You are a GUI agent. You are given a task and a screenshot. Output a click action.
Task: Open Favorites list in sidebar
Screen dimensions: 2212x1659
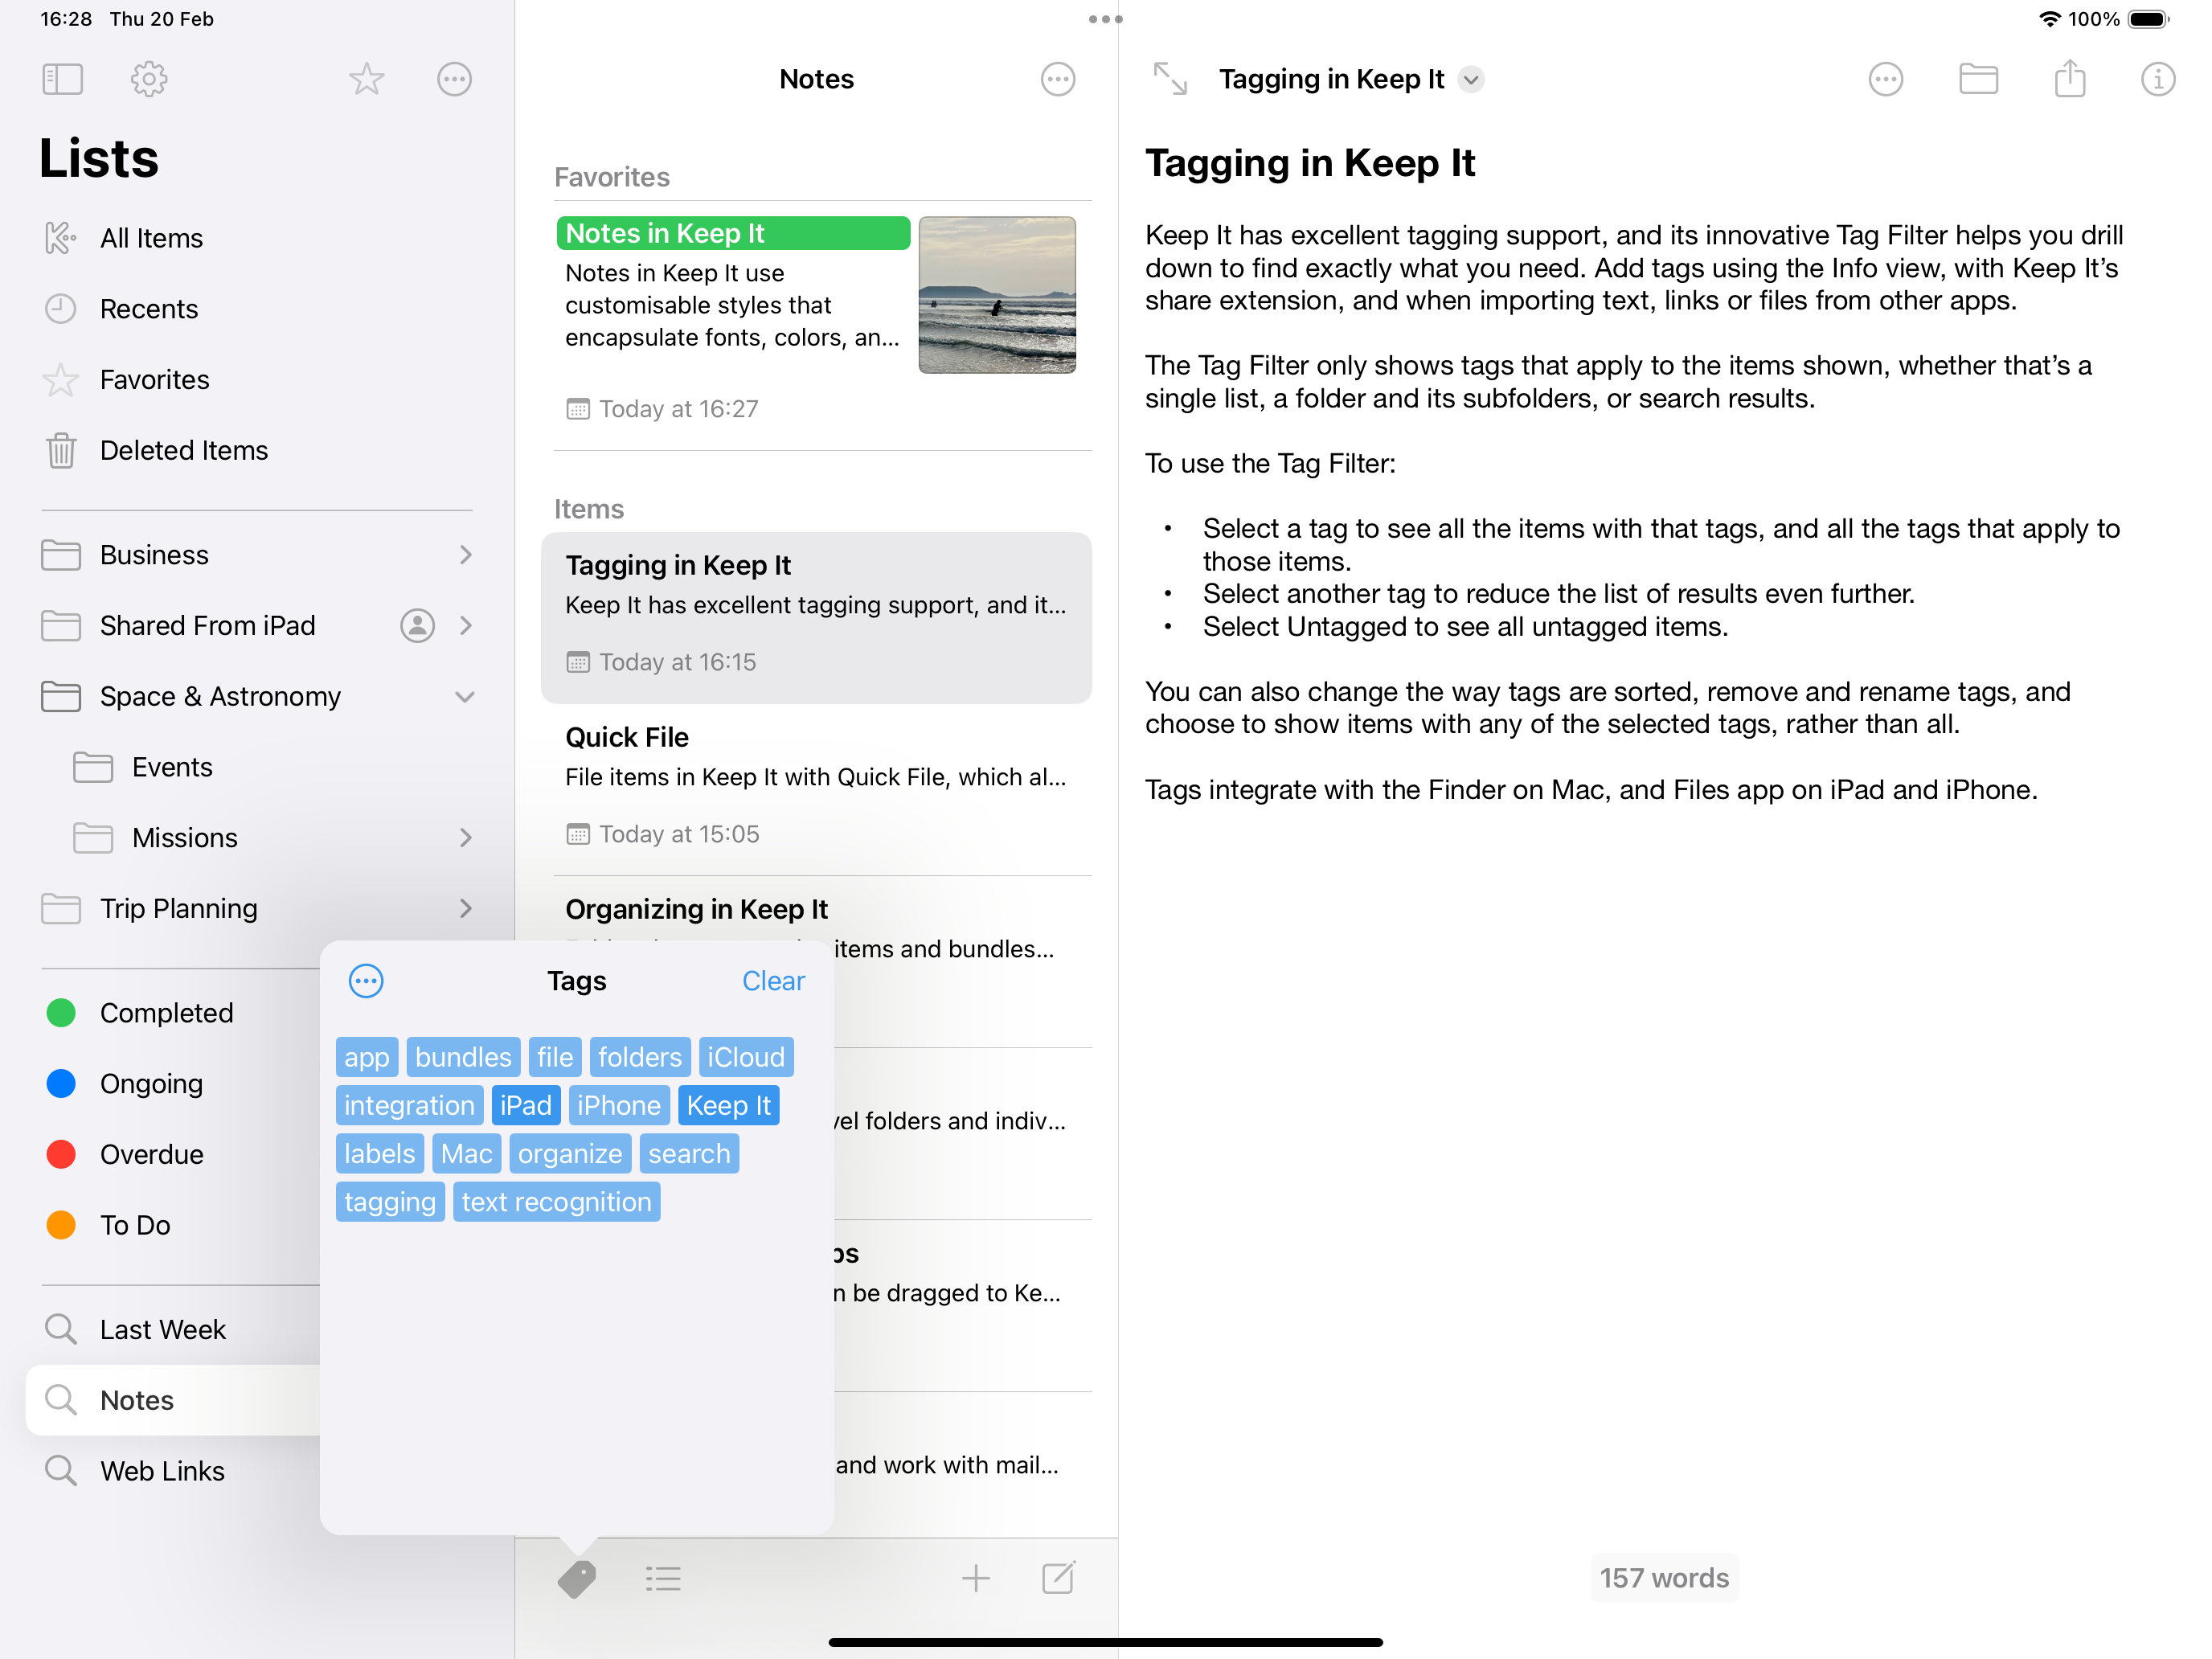click(257, 380)
